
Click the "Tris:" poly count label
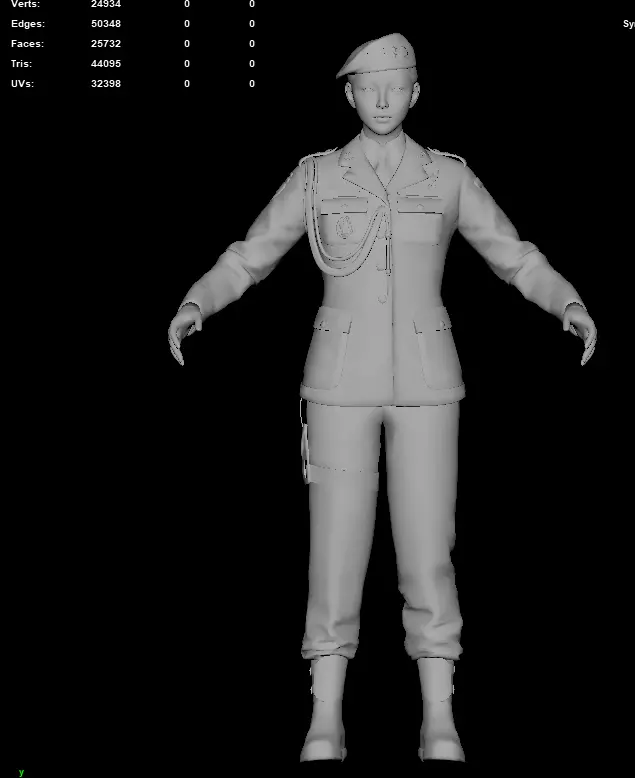click(21, 64)
